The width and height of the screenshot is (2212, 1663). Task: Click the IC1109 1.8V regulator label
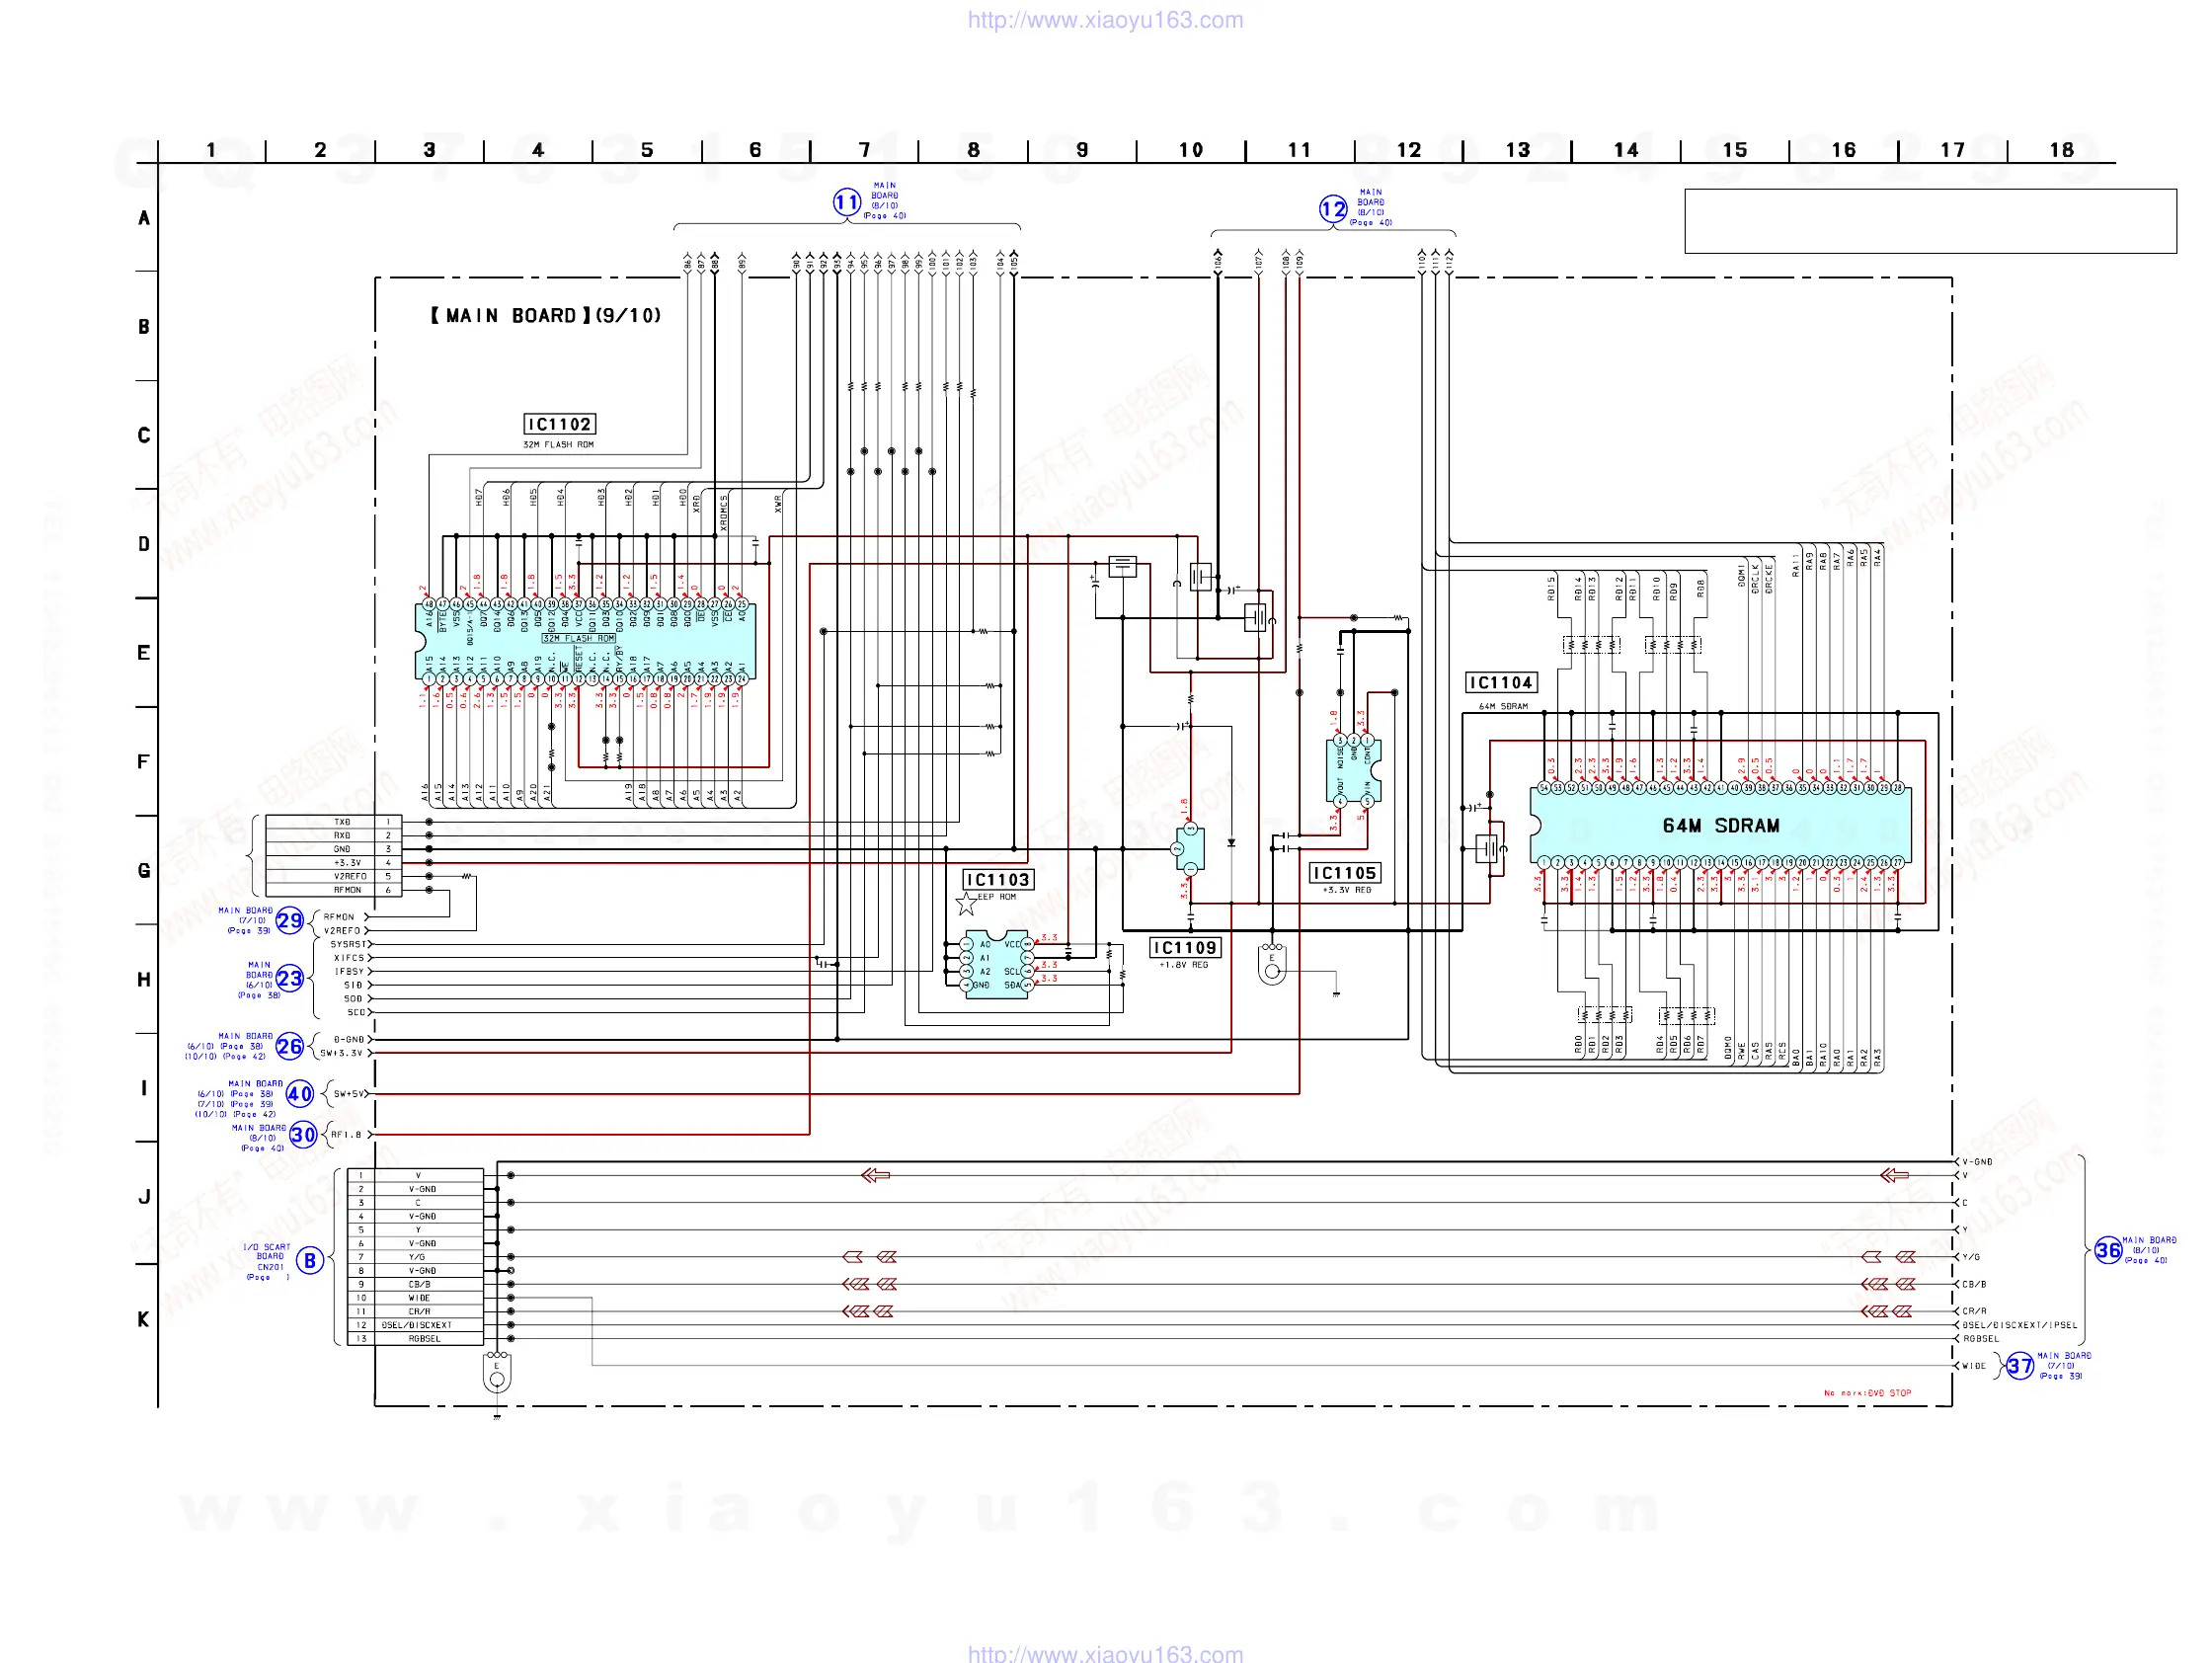tap(1185, 947)
